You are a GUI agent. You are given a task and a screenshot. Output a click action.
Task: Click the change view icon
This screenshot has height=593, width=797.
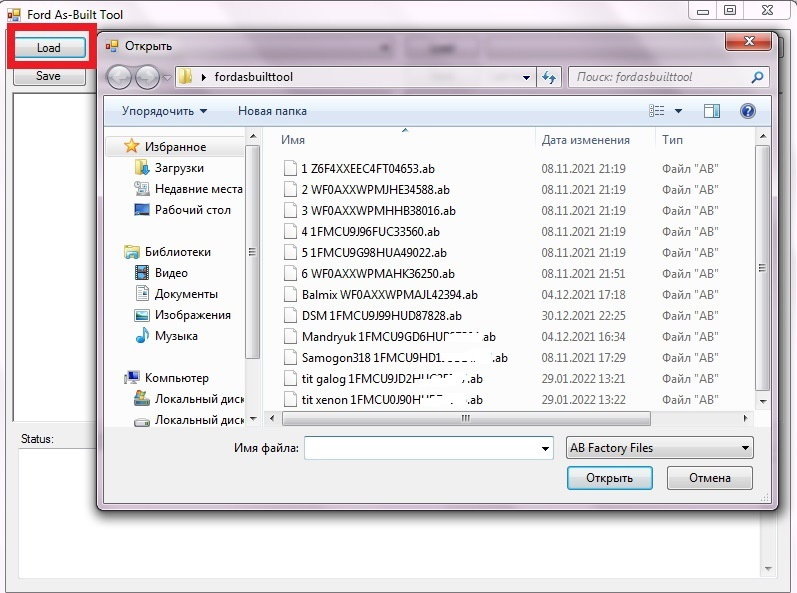pos(657,111)
